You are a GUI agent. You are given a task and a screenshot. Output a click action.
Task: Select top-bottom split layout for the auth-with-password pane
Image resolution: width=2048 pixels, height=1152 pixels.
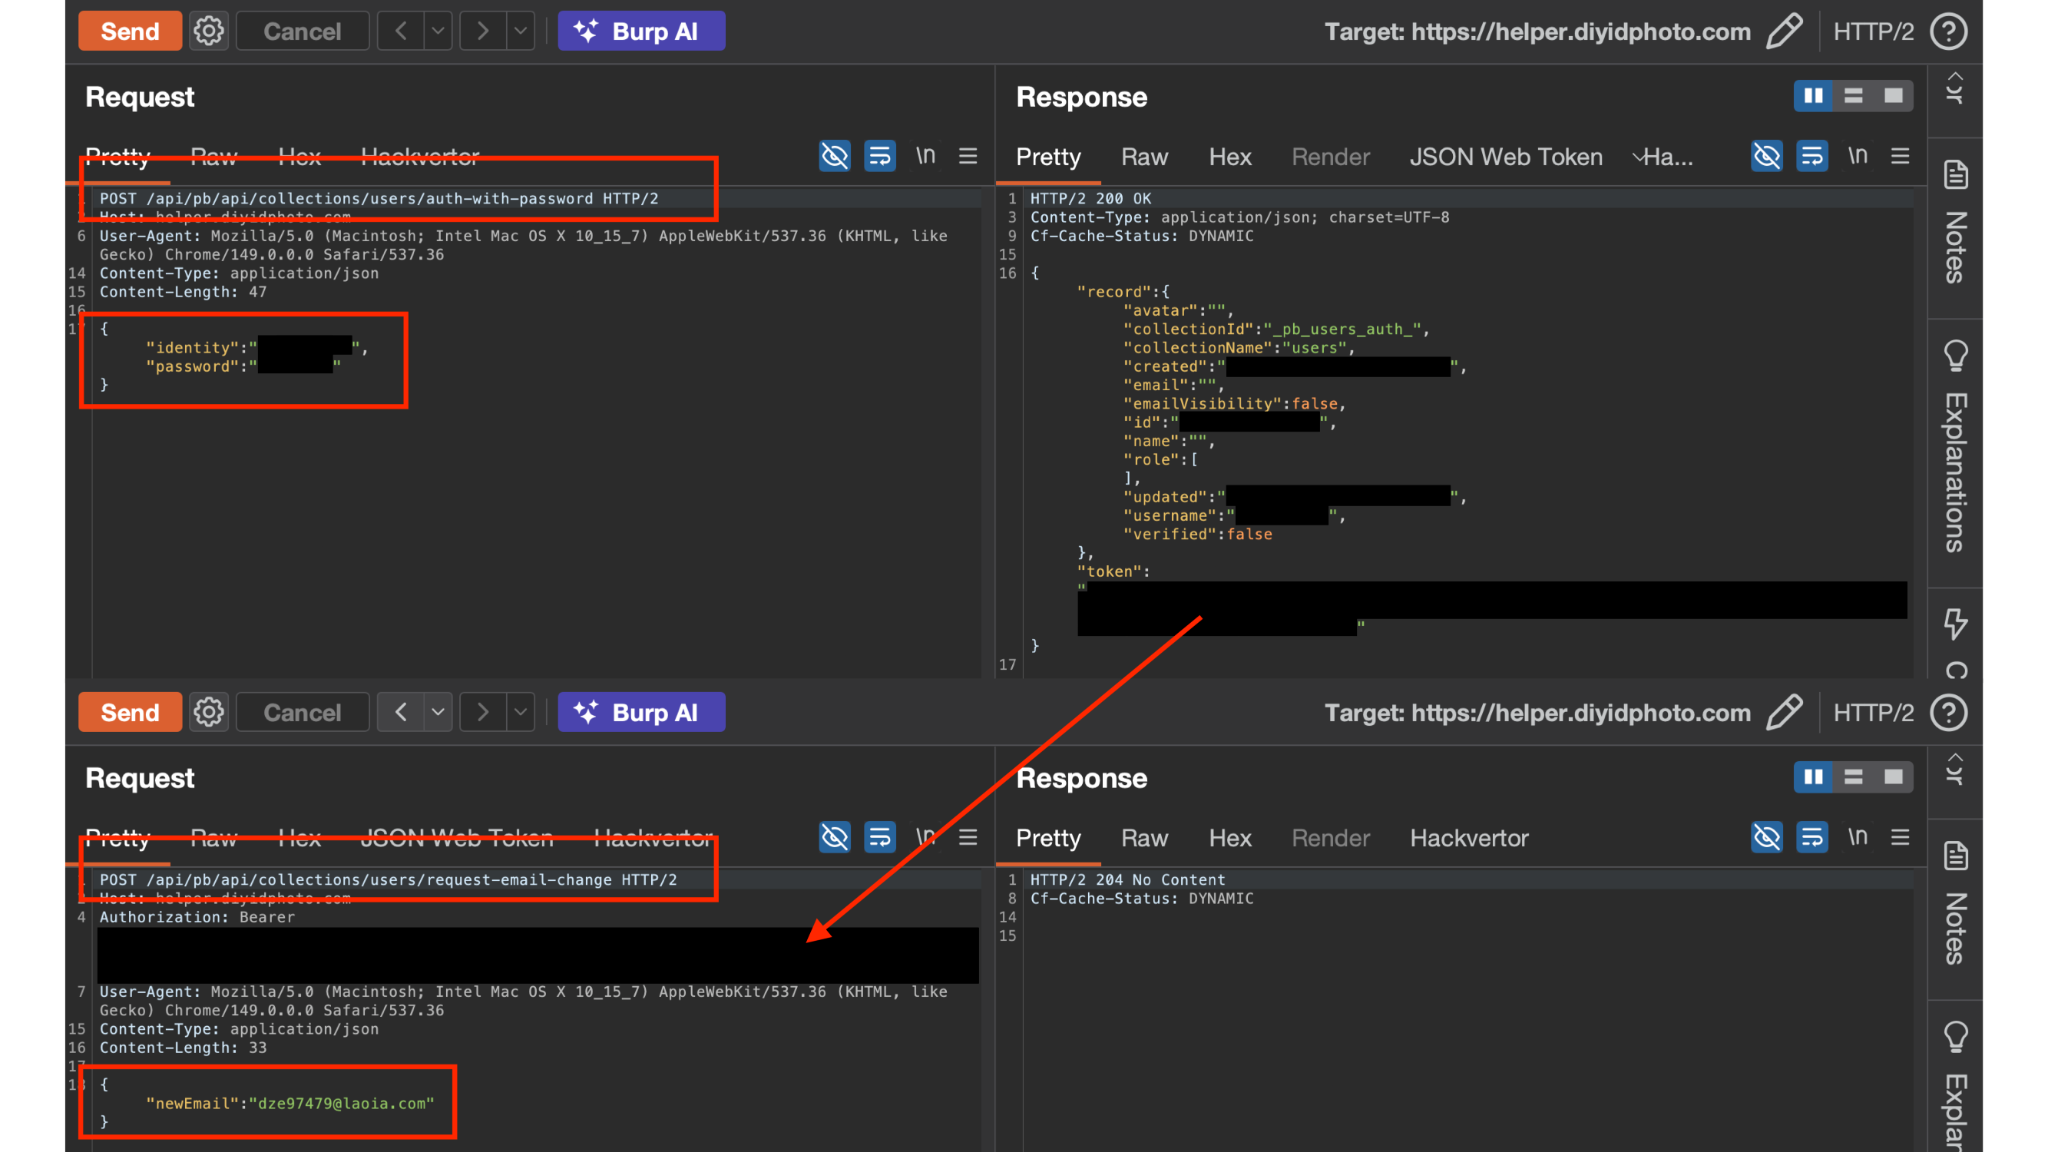1853,96
